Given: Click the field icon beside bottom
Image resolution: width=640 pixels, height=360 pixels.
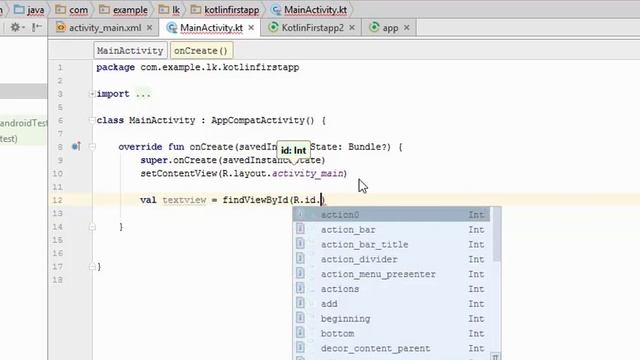Looking at the screenshot, I should (x=300, y=333).
